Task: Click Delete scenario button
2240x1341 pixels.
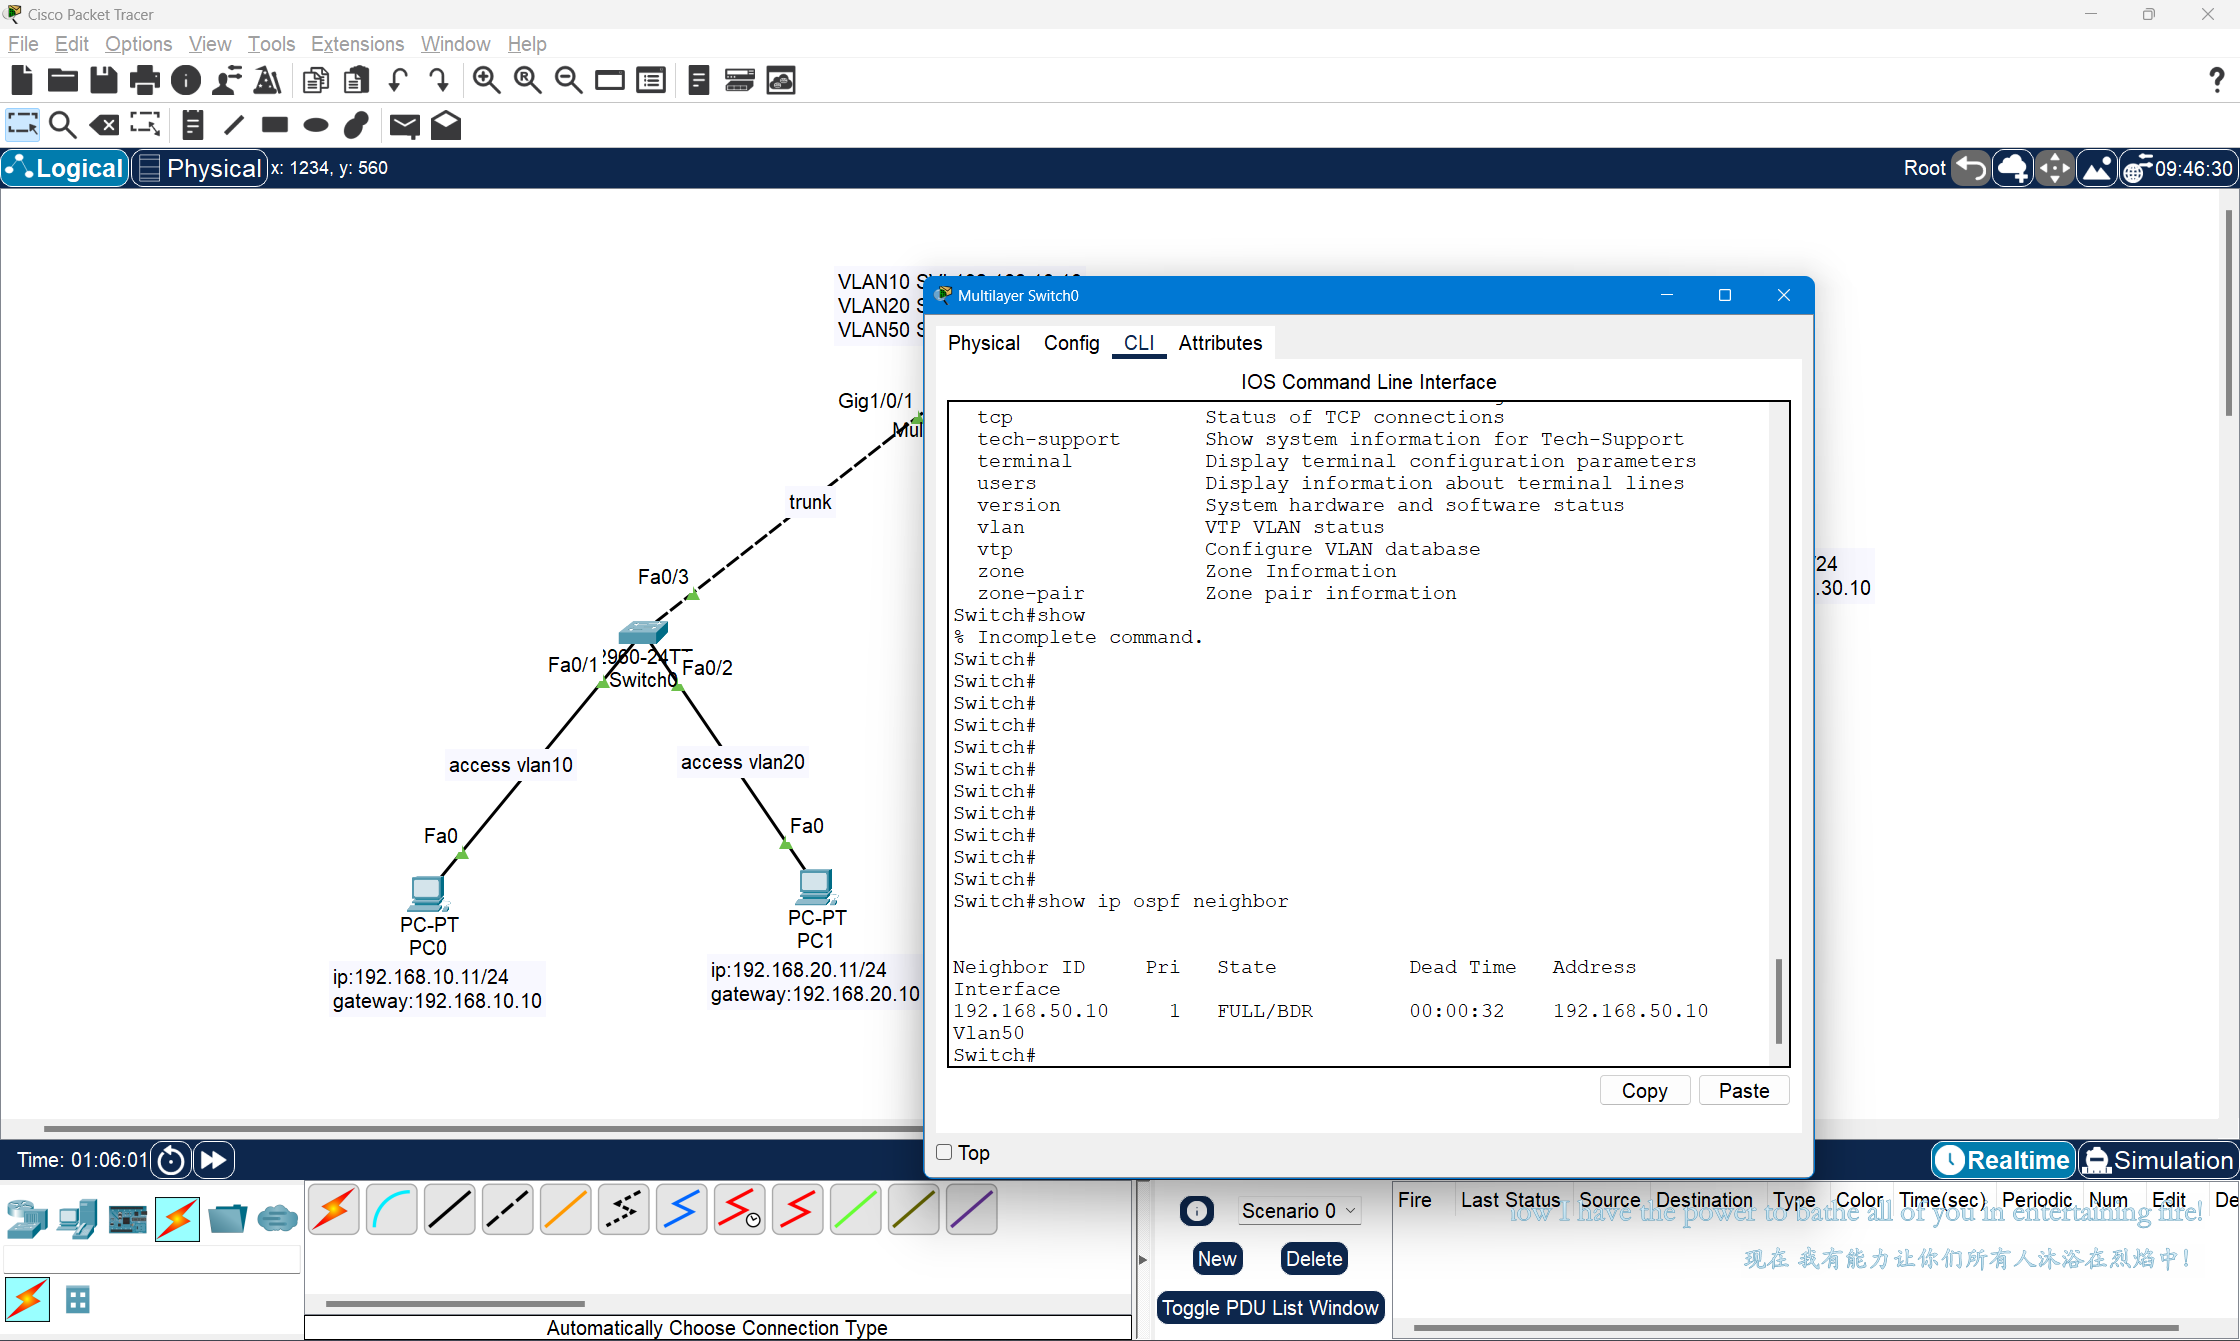Action: [1314, 1259]
